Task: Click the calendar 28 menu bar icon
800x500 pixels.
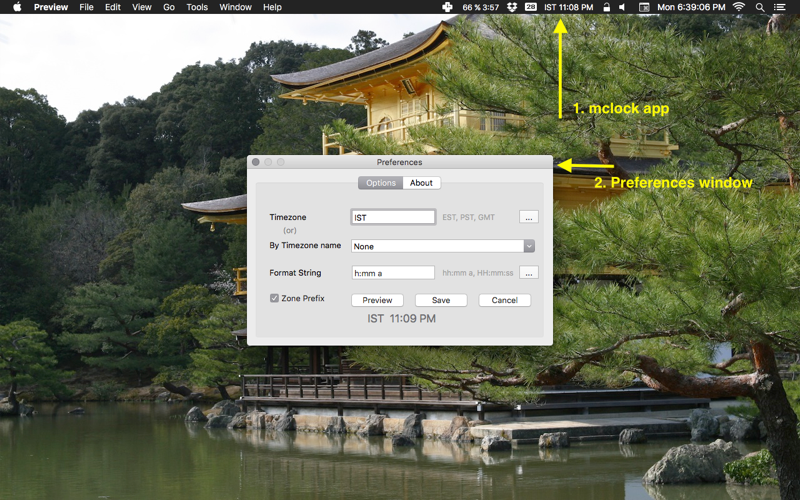Action: pyautogui.click(x=531, y=7)
